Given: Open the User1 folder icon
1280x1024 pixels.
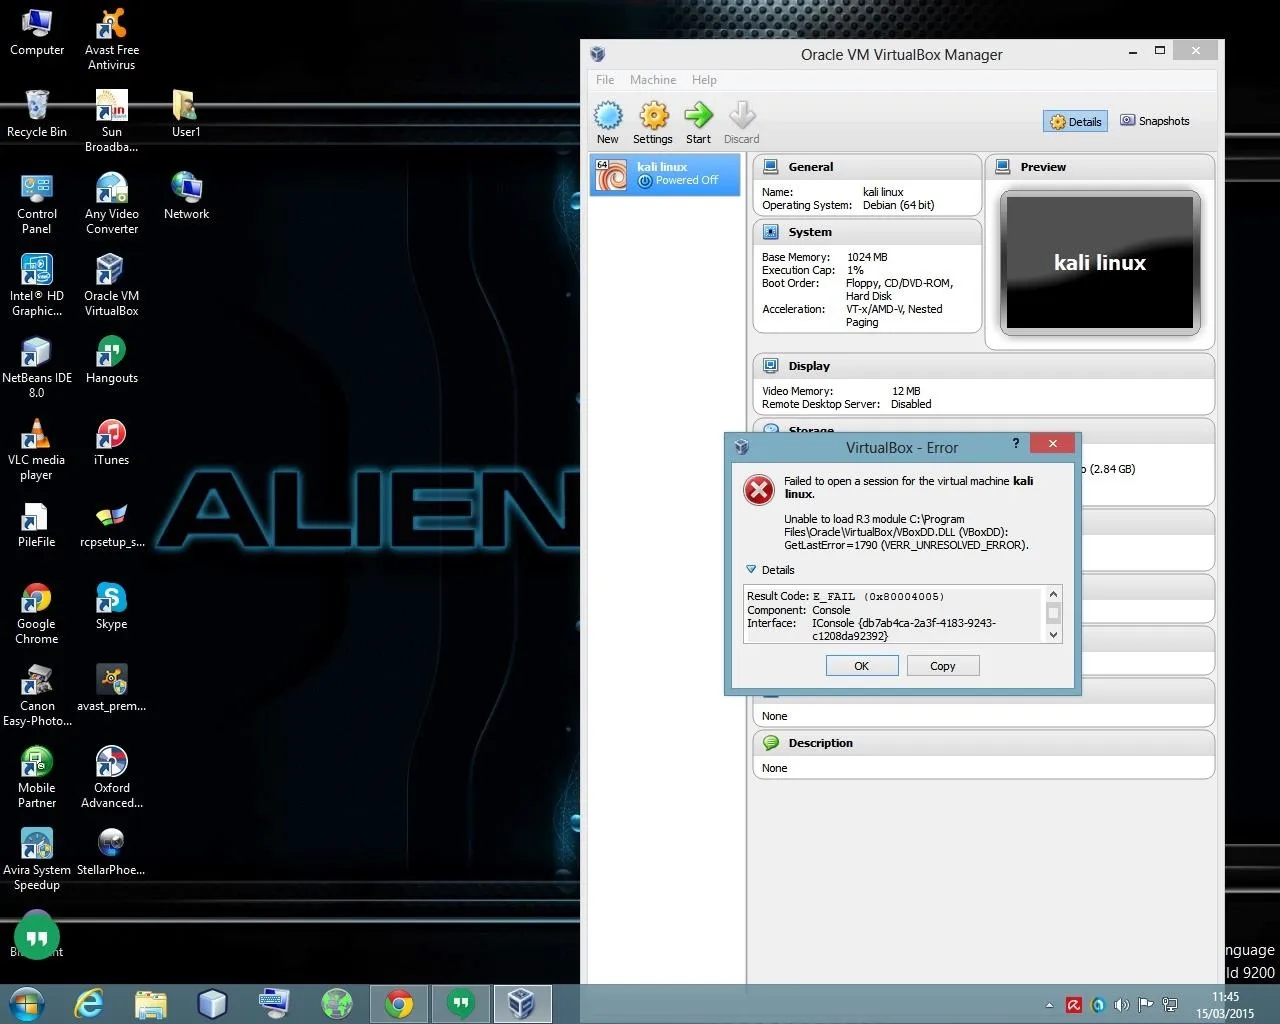Looking at the screenshot, I should [186, 114].
